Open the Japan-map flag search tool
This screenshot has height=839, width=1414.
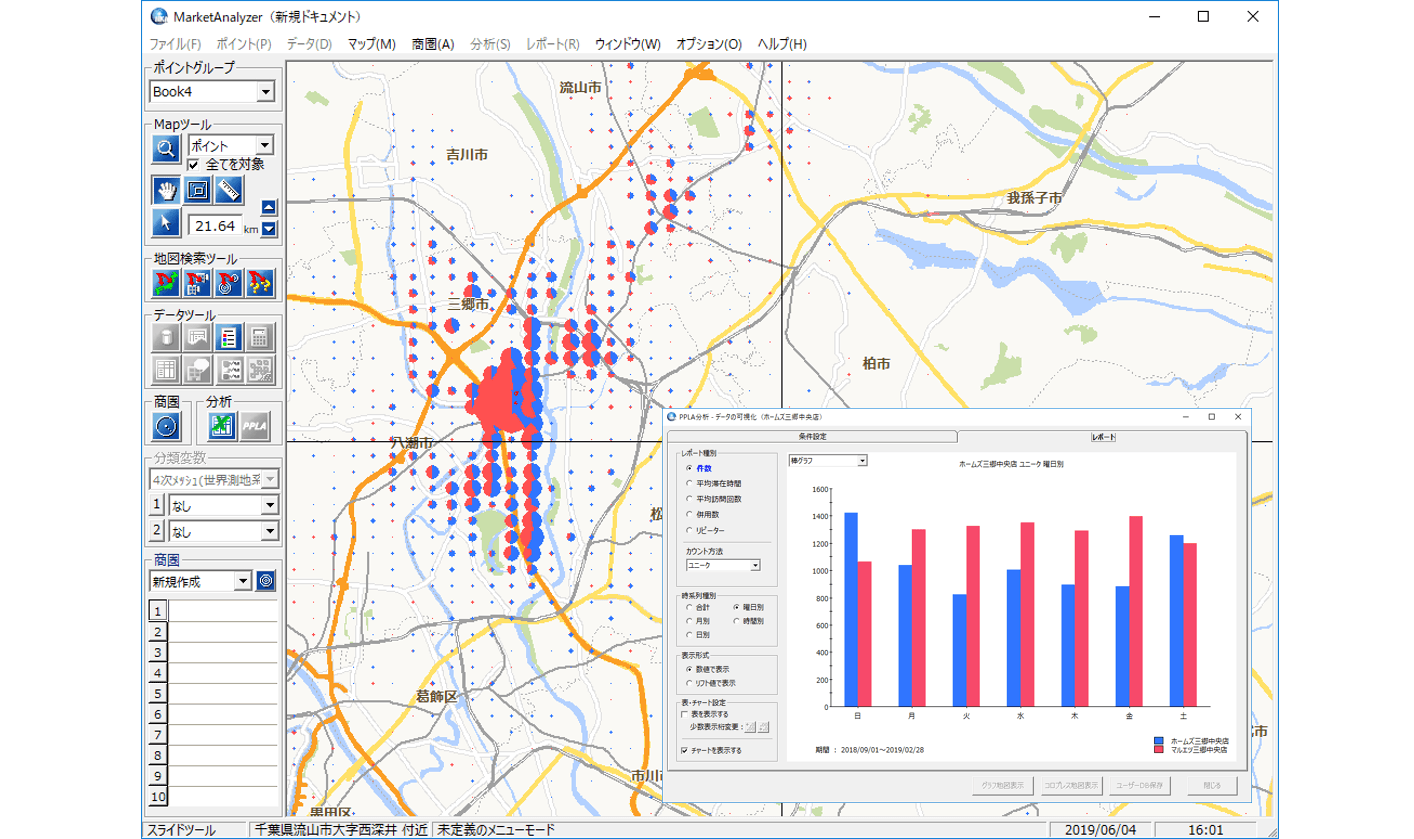click(x=166, y=283)
